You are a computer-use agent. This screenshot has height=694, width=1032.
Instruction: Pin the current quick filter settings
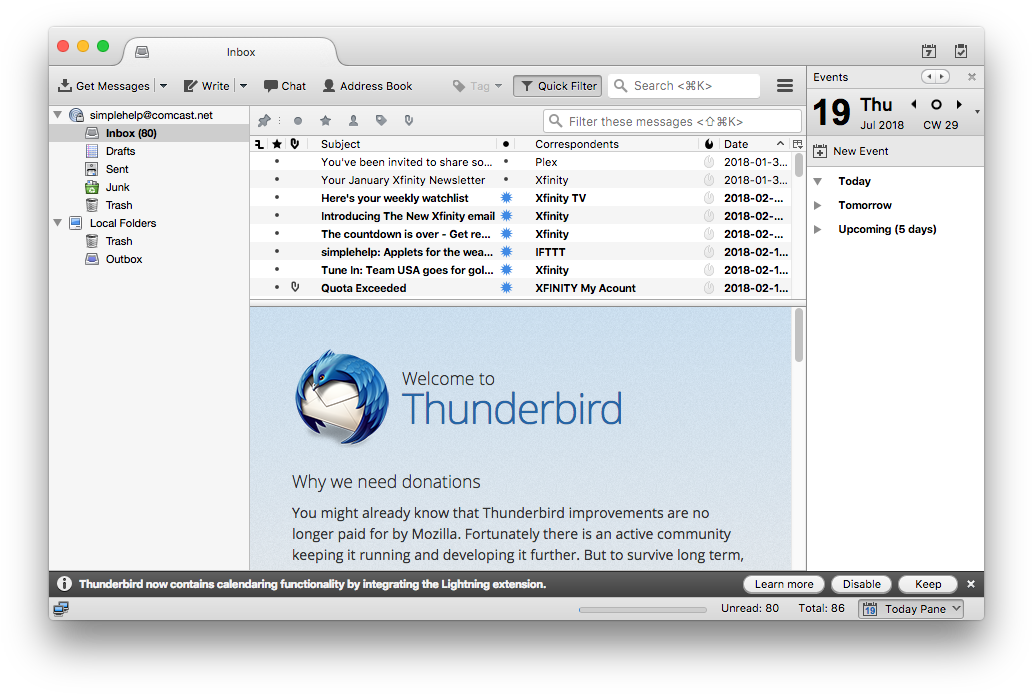pyautogui.click(x=265, y=120)
